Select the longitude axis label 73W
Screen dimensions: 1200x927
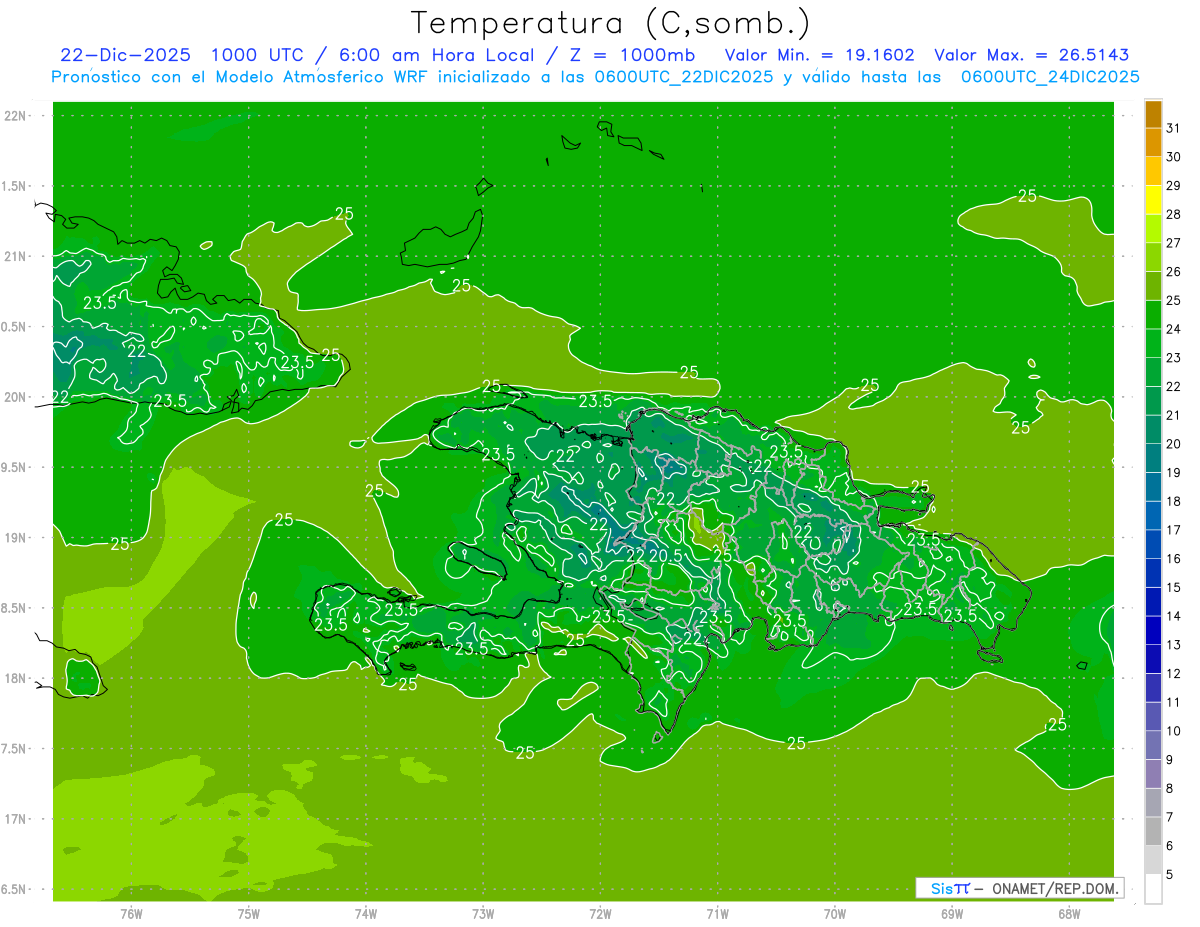tap(483, 914)
